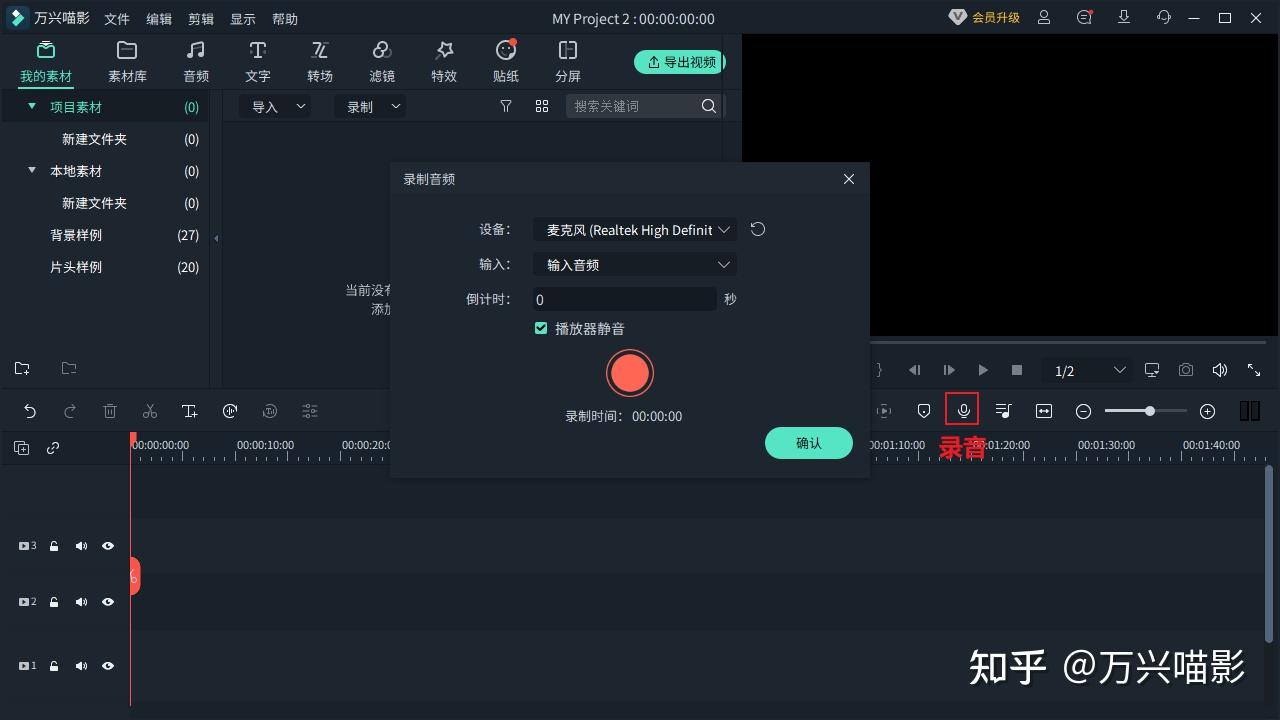Open the 编辑 menu
This screenshot has height=720, width=1280.
pos(159,19)
